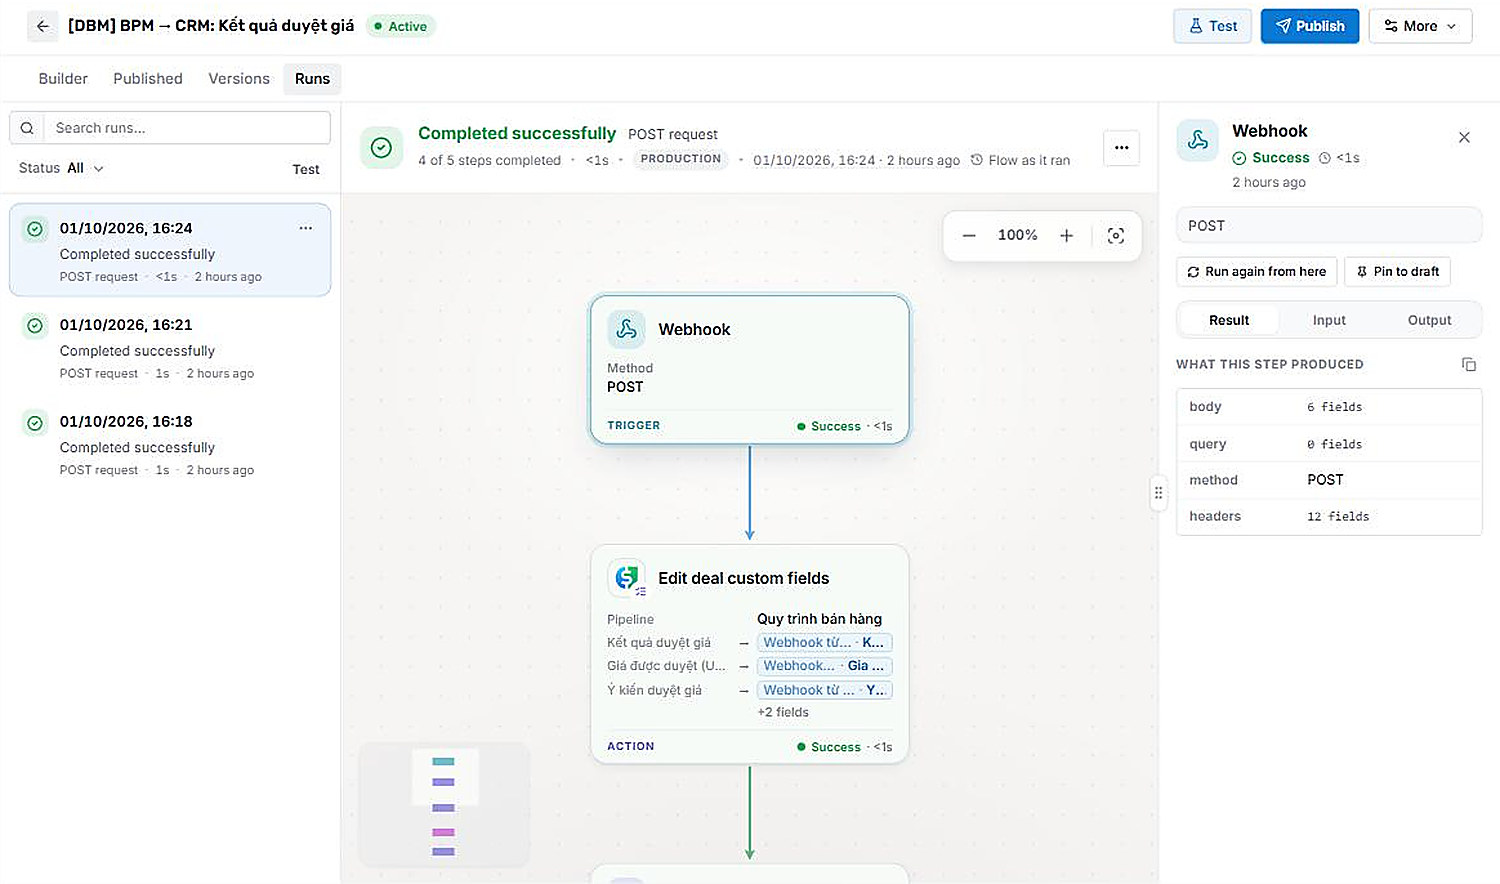Select the 01/10/2026, 16:18 run

point(170,445)
